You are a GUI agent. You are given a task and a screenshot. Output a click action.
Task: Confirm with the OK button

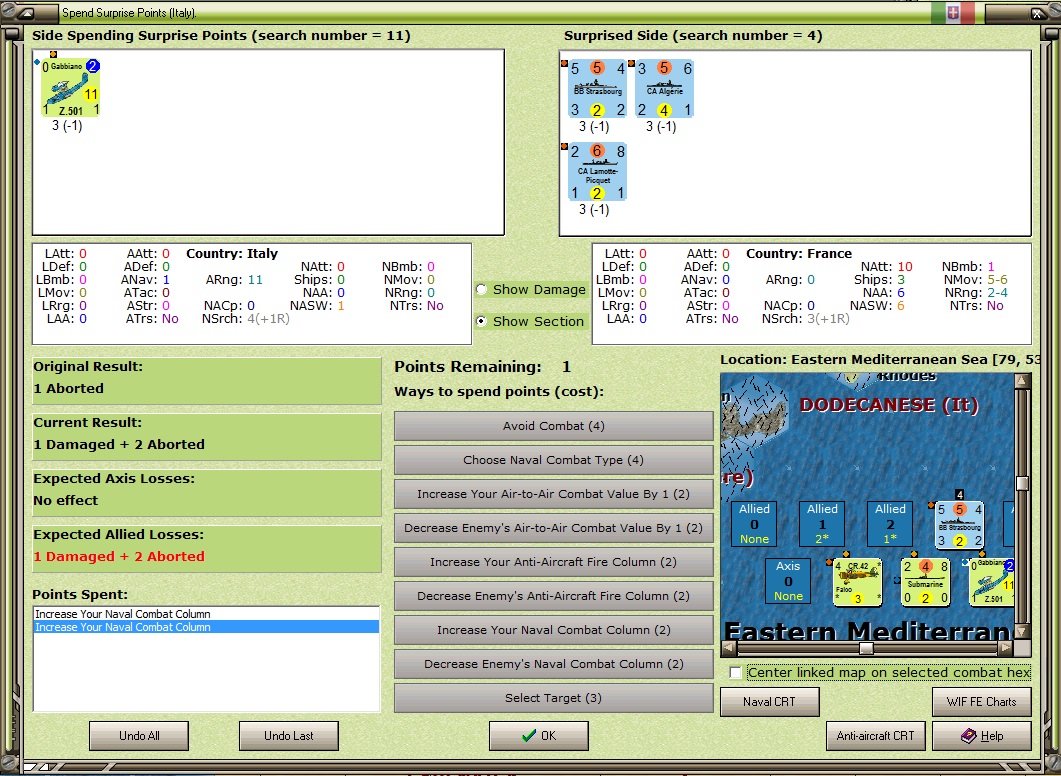click(x=539, y=736)
